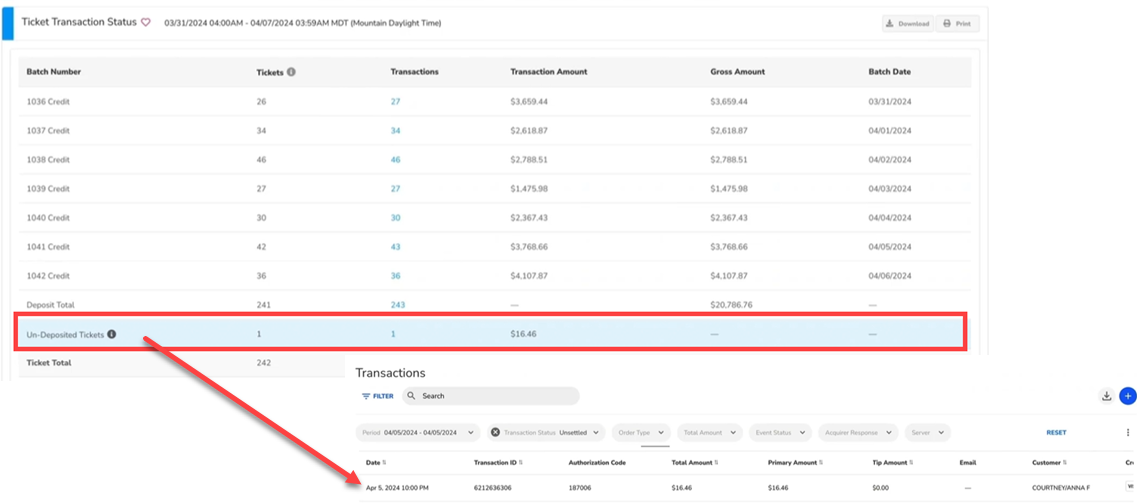1137x504 pixels.
Task: Open the 43 transactions link for batch 1041
Action: (x=396, y=246)
